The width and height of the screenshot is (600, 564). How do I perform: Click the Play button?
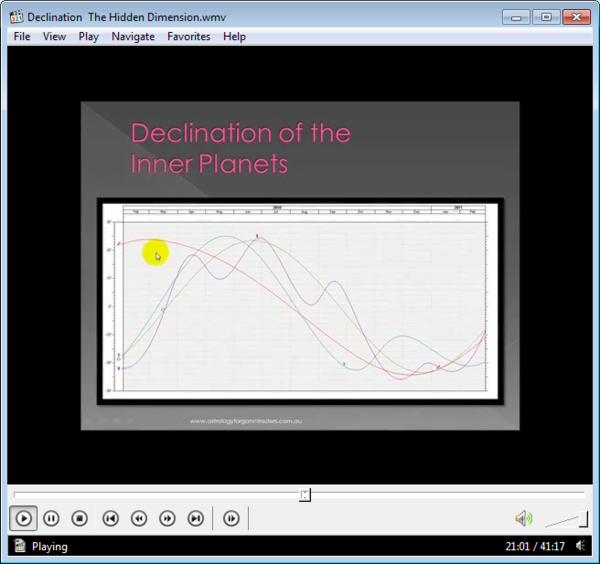24,518
